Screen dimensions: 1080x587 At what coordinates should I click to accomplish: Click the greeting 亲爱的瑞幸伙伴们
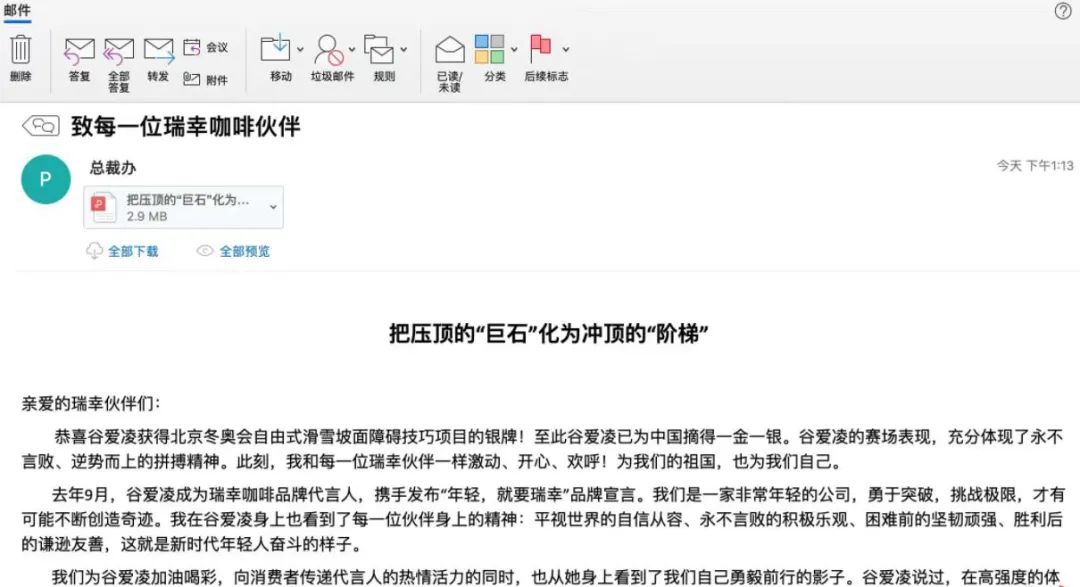click(x=91, y=403)
